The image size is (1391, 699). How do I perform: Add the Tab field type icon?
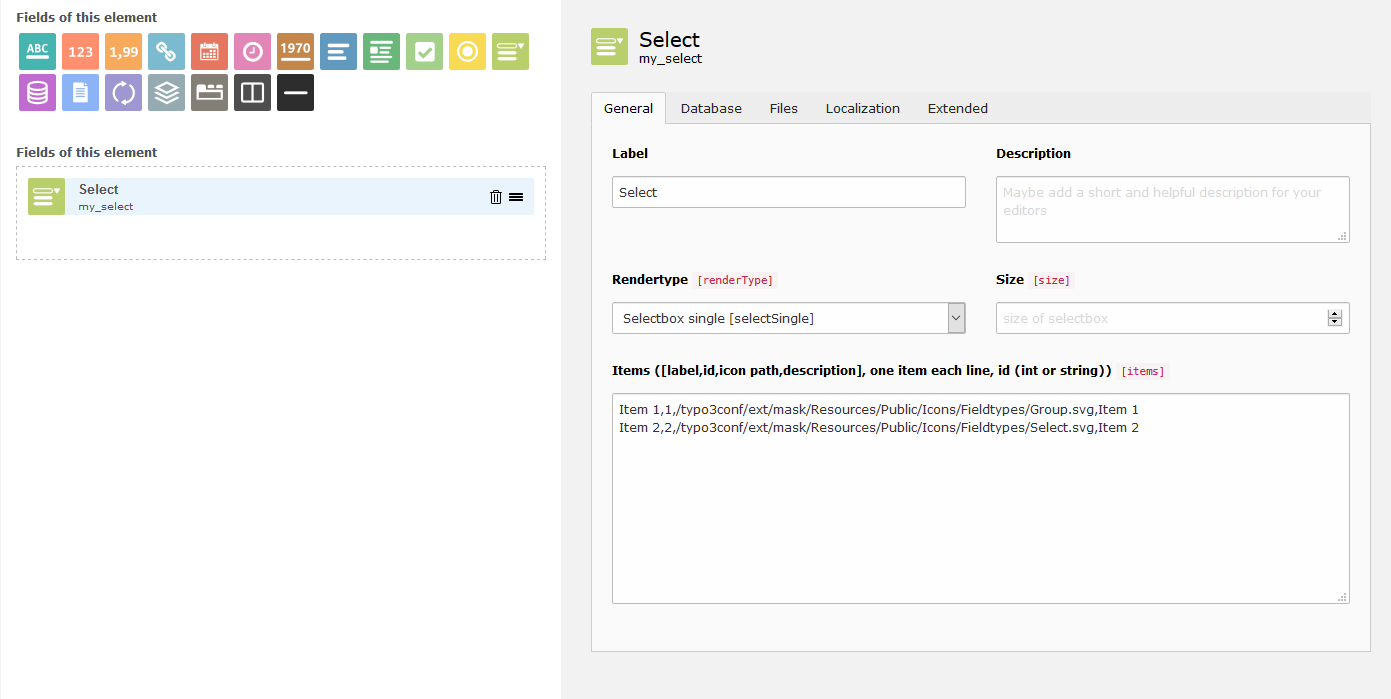[x=209, y=92]
